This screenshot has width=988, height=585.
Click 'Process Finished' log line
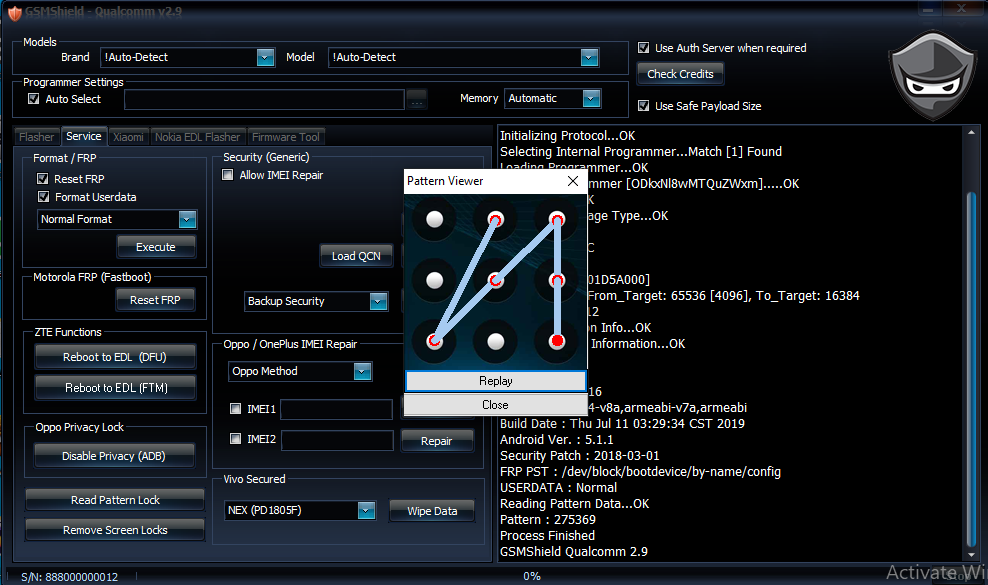(547, 536)
